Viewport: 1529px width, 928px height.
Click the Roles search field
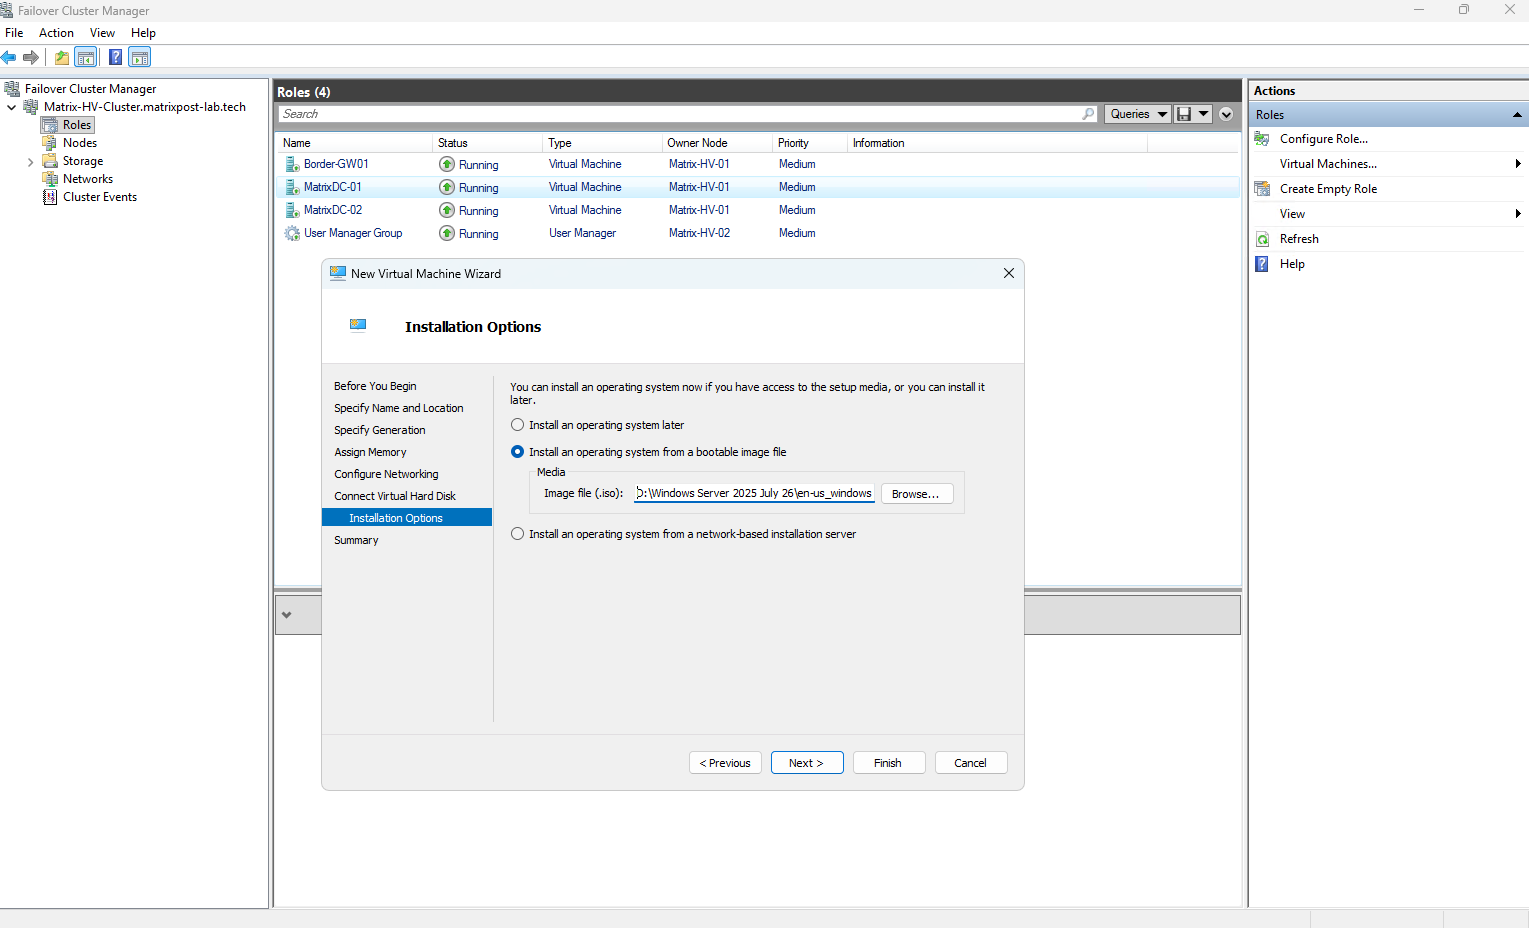point(688,114)
